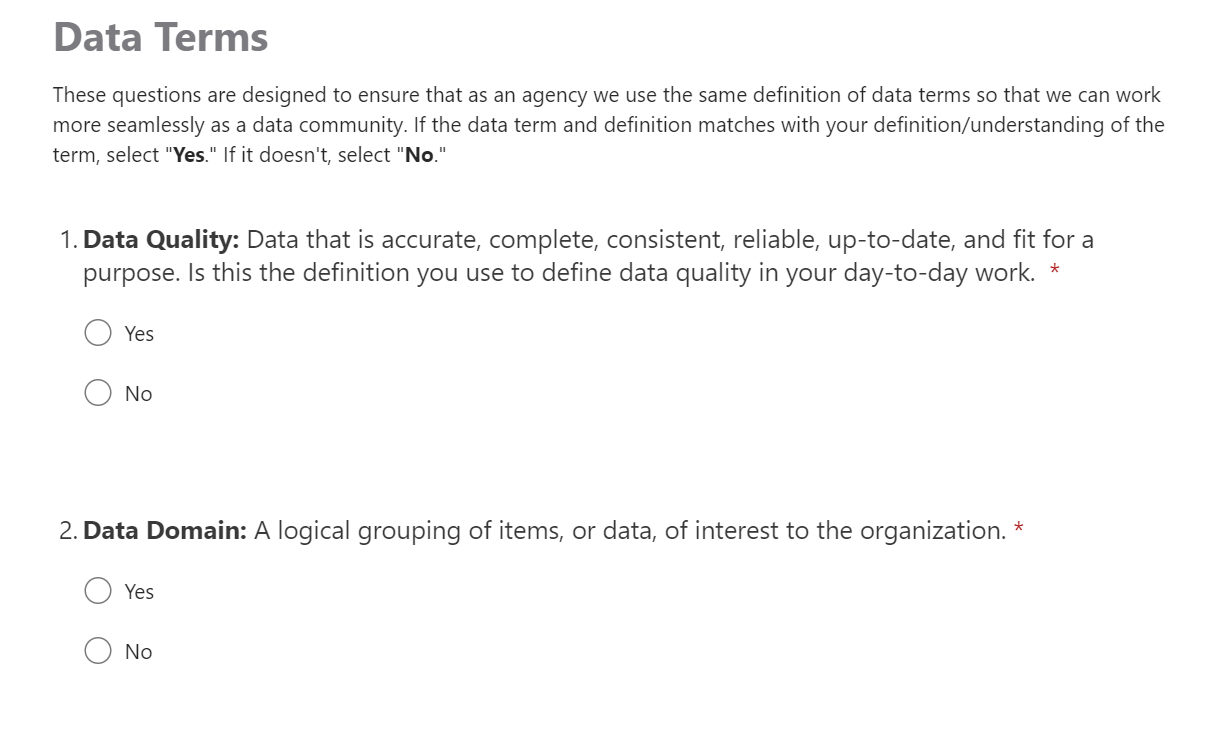Click the Data Terms section heading
The image size is (1209, 746).
pos(161,38)
